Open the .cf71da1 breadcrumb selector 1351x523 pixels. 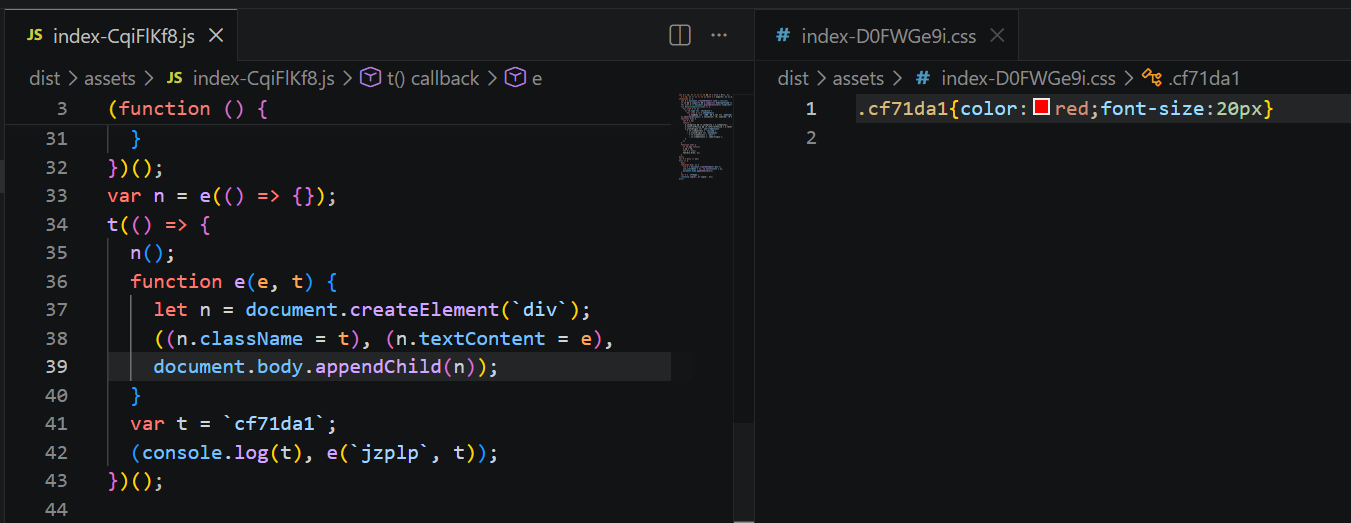pos(1203,78)
